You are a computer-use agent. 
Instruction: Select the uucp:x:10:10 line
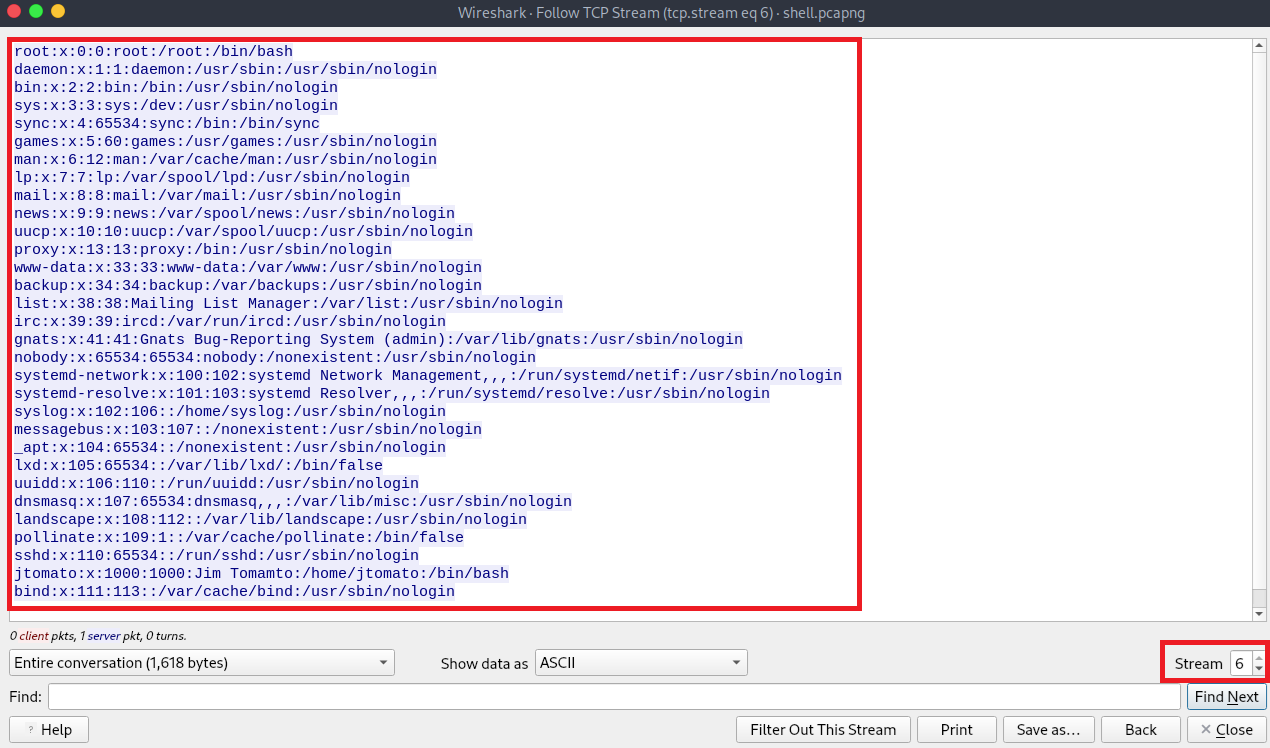[243, 231]
